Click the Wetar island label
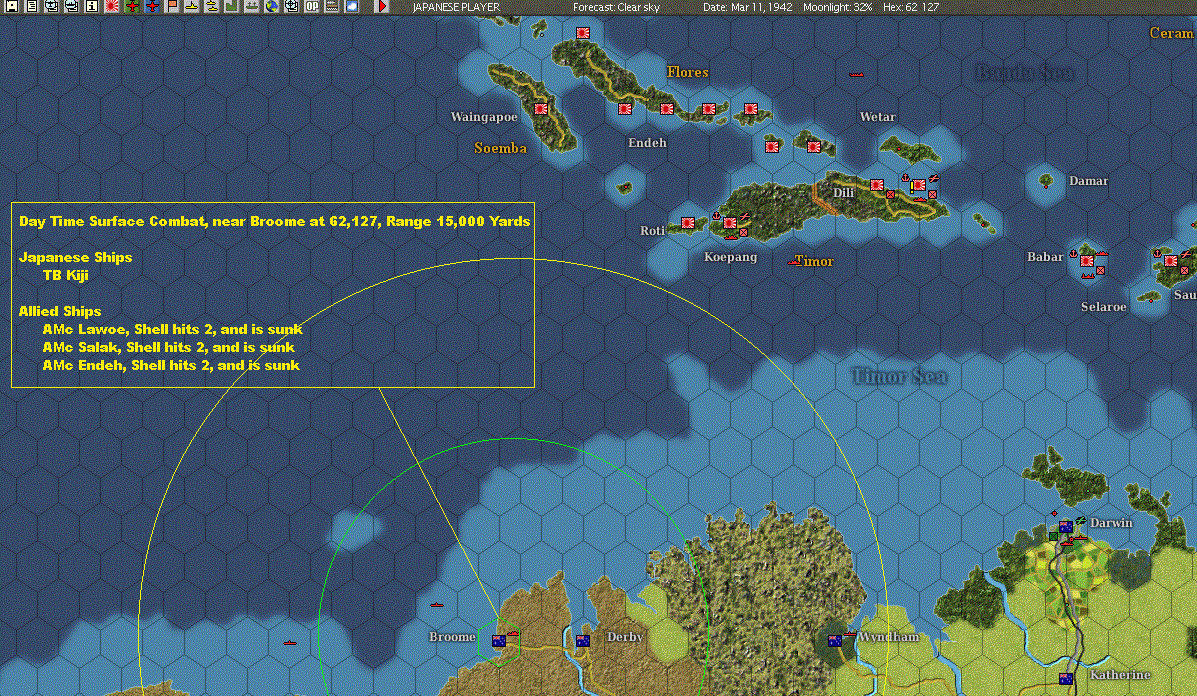The image size is (1197, 696). 877,117
